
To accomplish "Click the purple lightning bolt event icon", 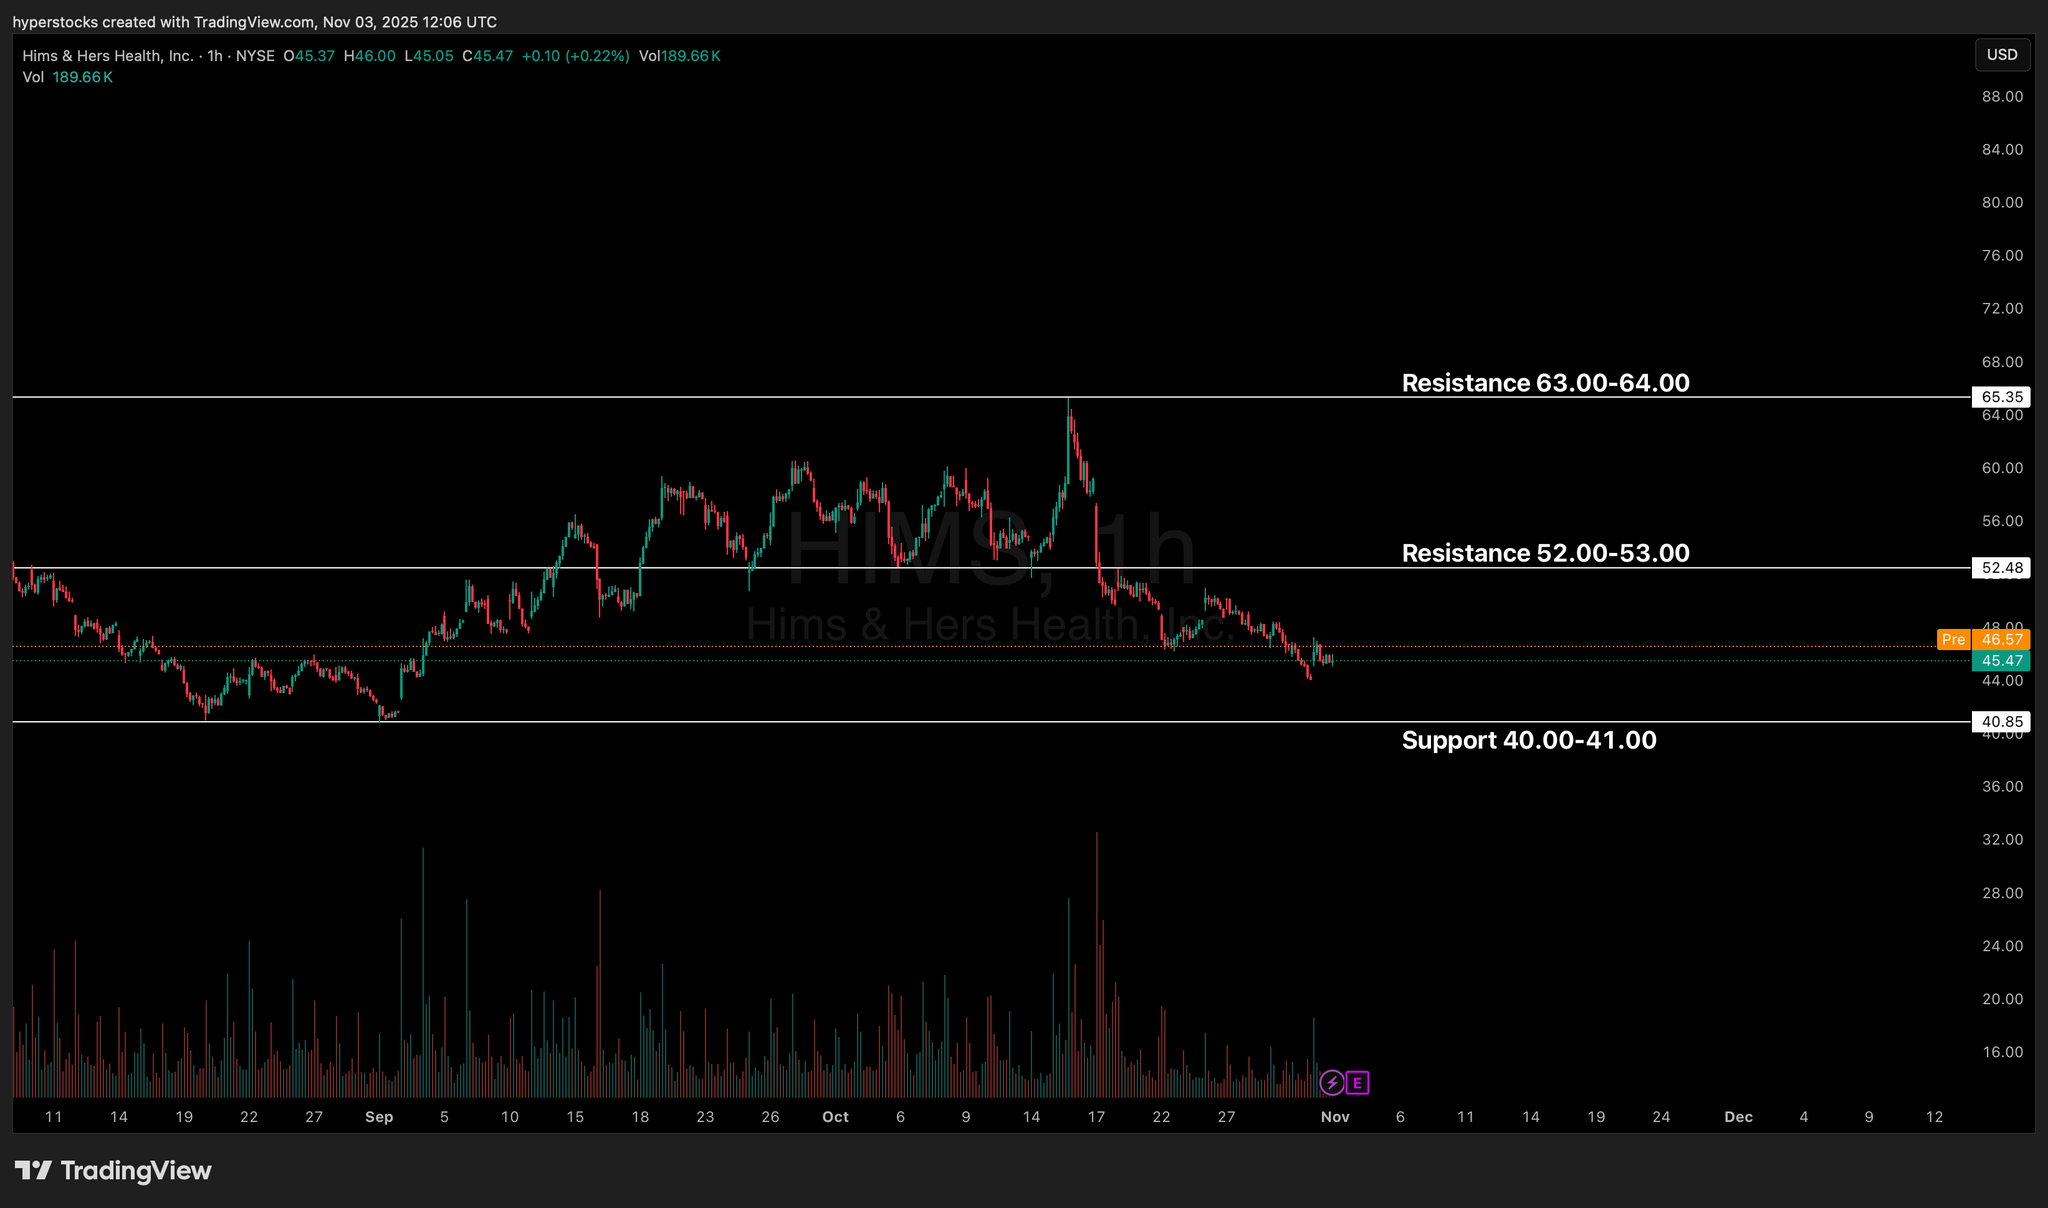I will tap(1332, 1082).
